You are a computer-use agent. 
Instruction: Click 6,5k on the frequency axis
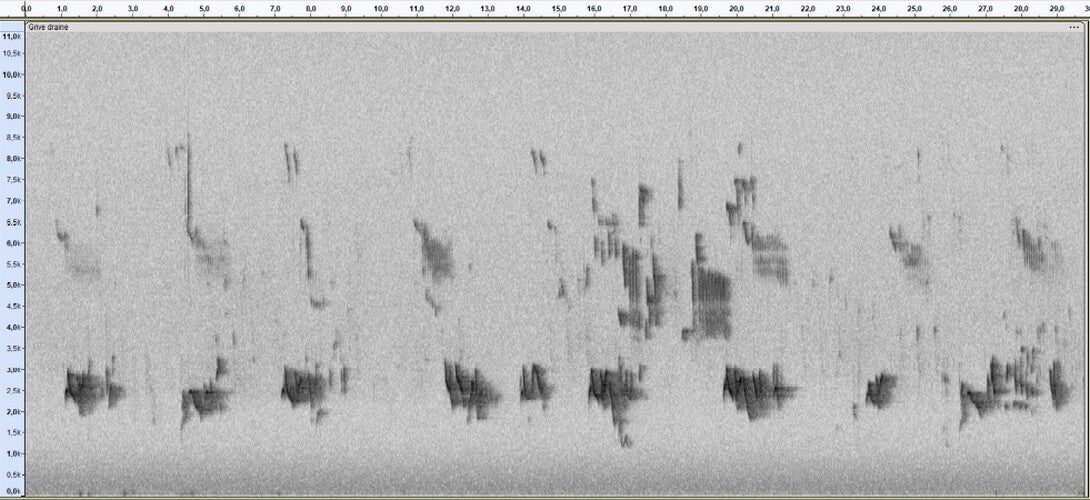click(12, 222)
